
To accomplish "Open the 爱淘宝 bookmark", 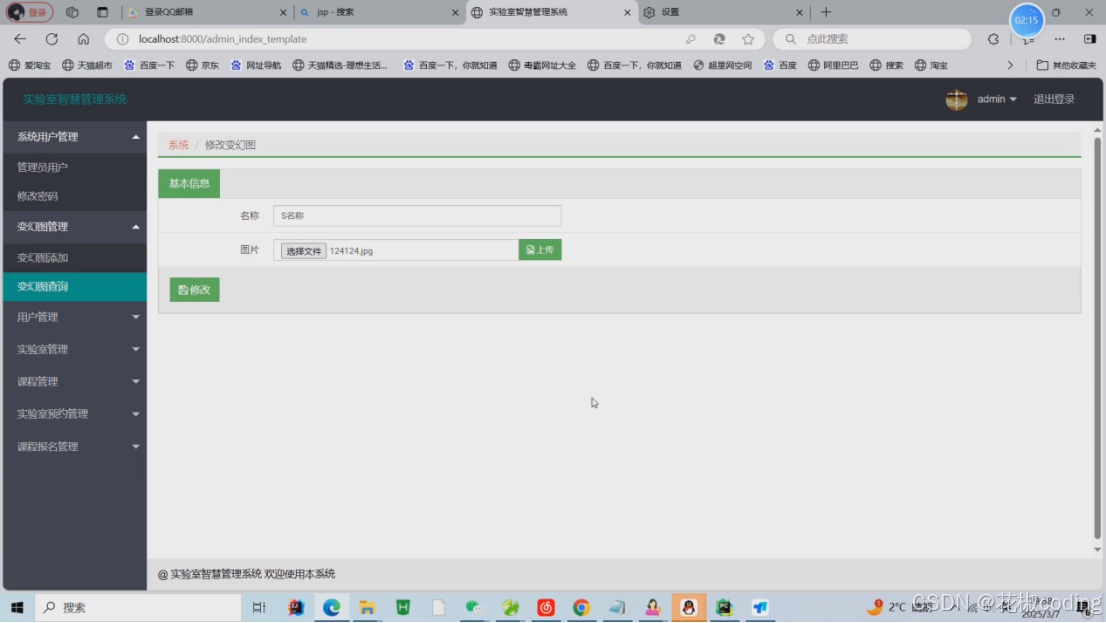I will coord(30,65).
